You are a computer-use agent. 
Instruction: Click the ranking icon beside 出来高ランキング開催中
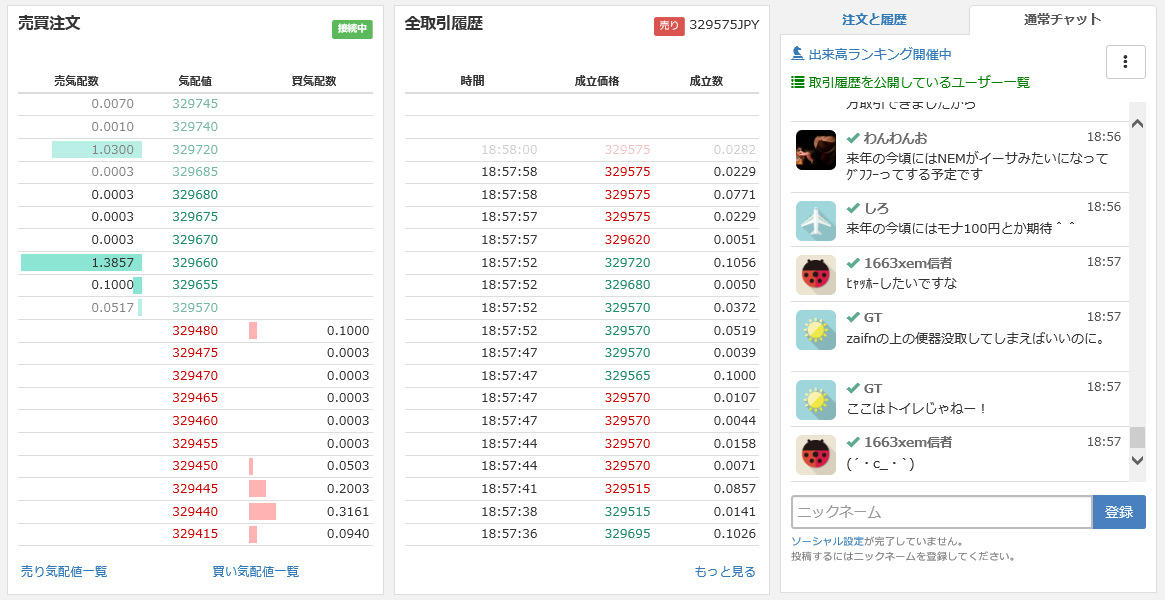click(797, 53)
